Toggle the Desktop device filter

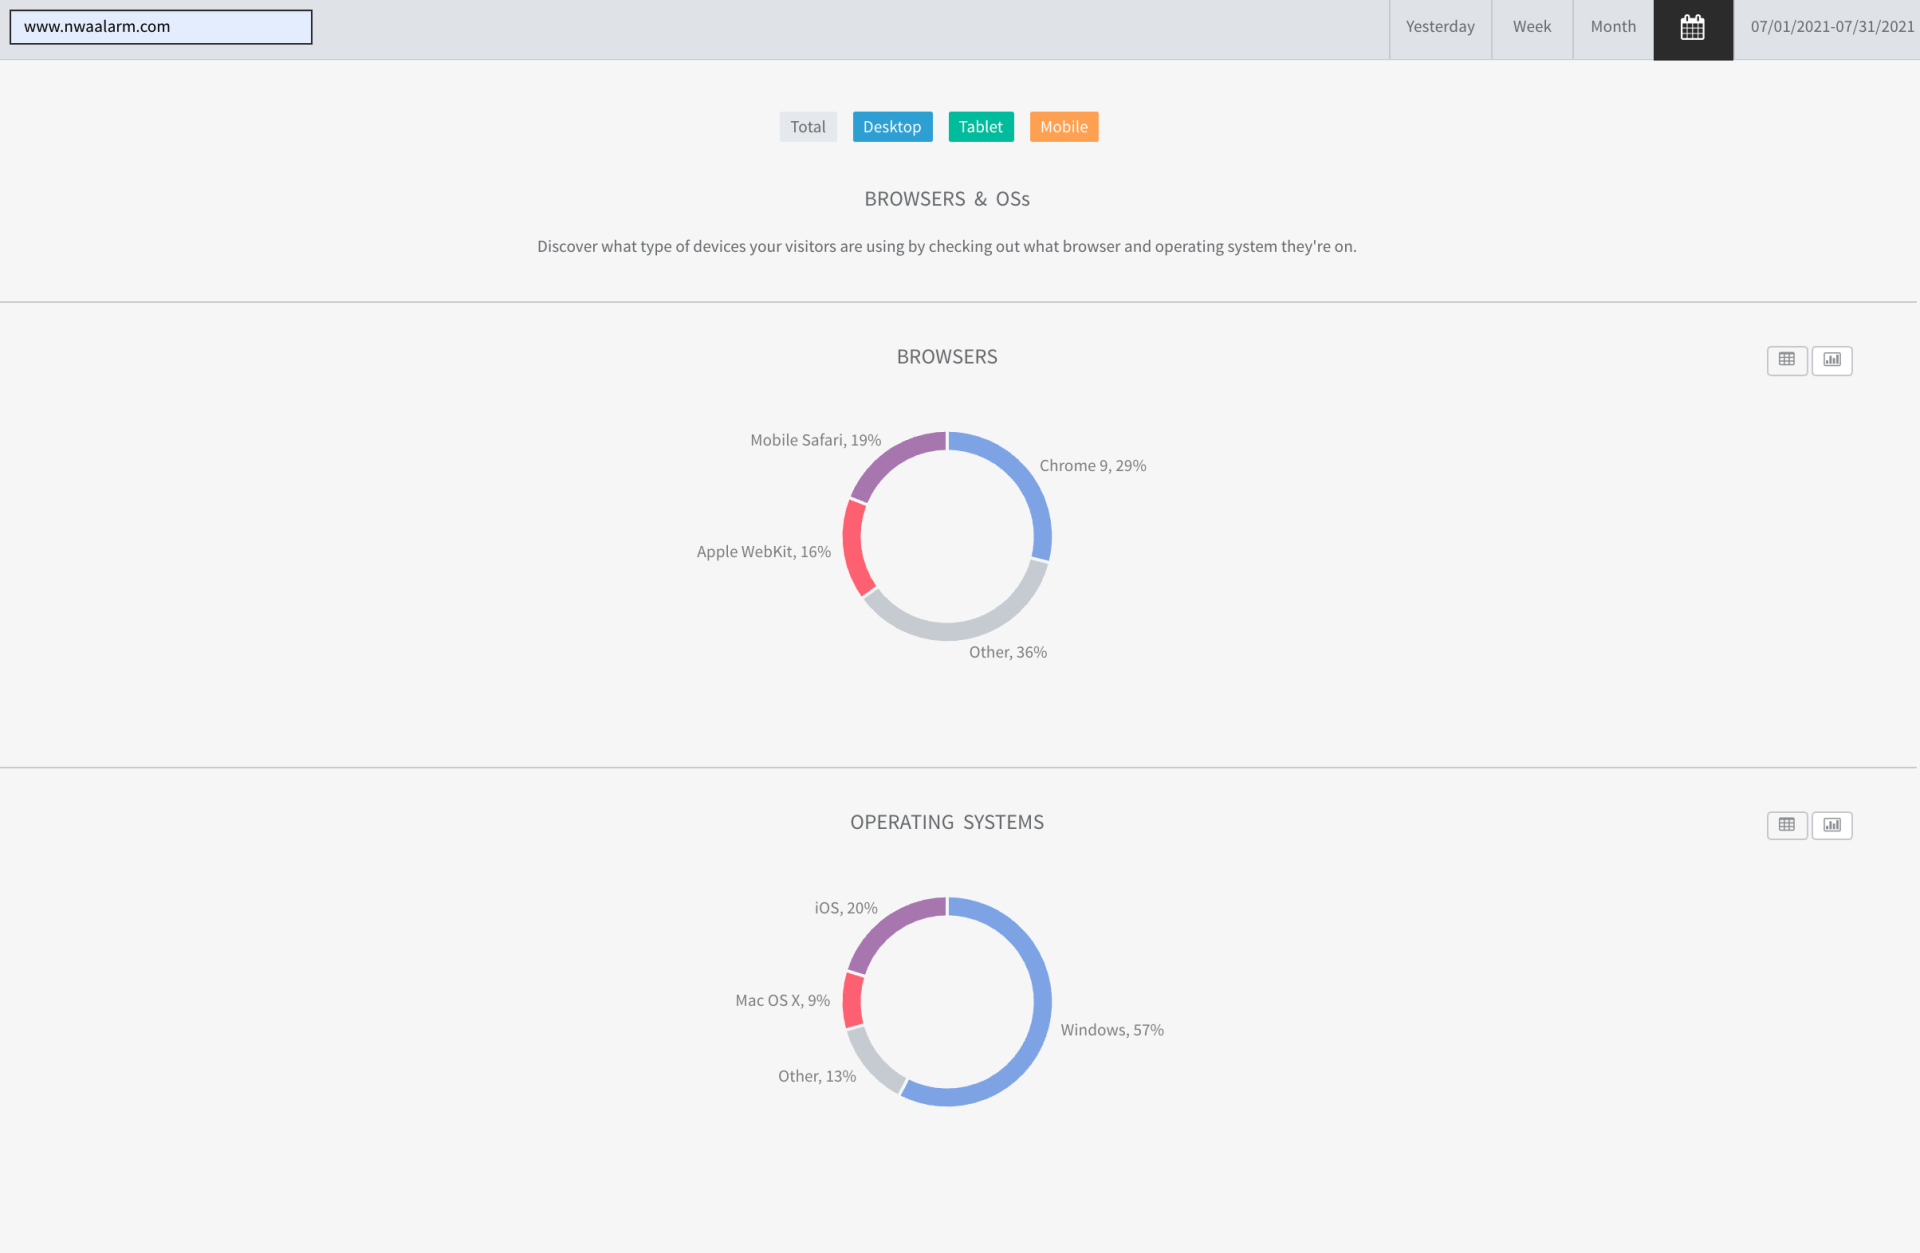point(891,127)
